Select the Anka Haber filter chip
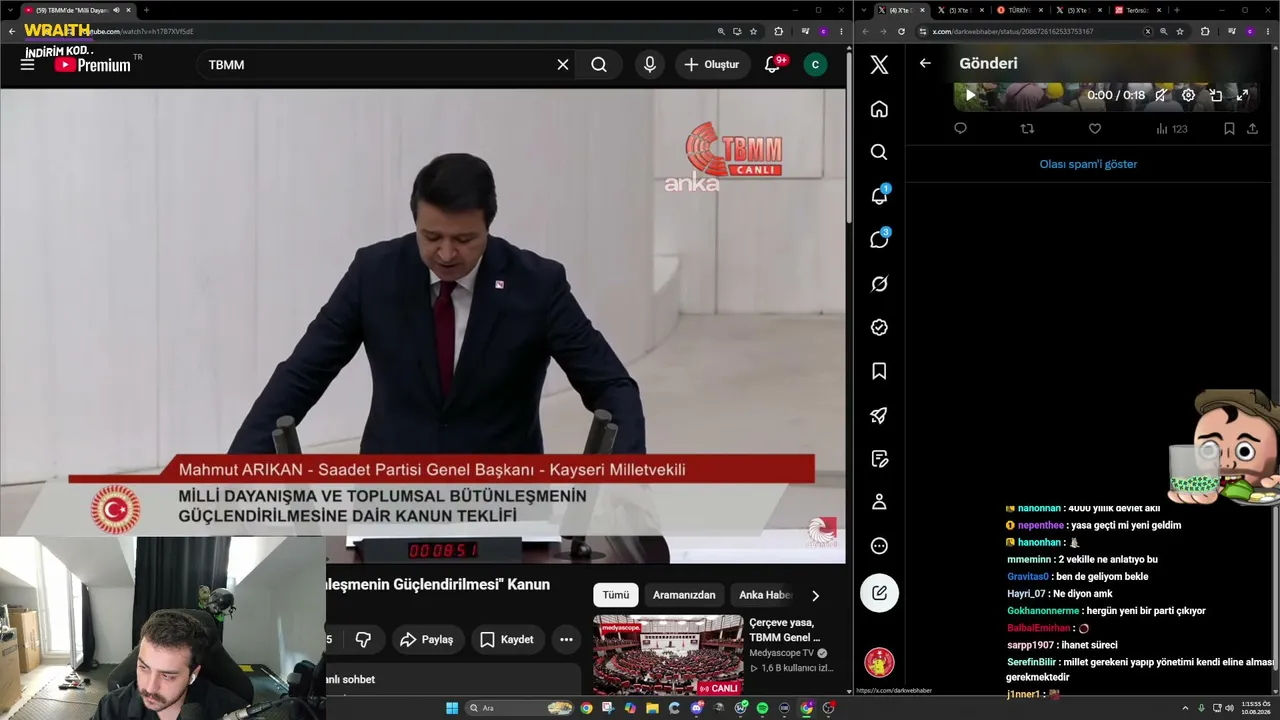The height and width of the screenshot is (720, 1280). coord(765,595)
